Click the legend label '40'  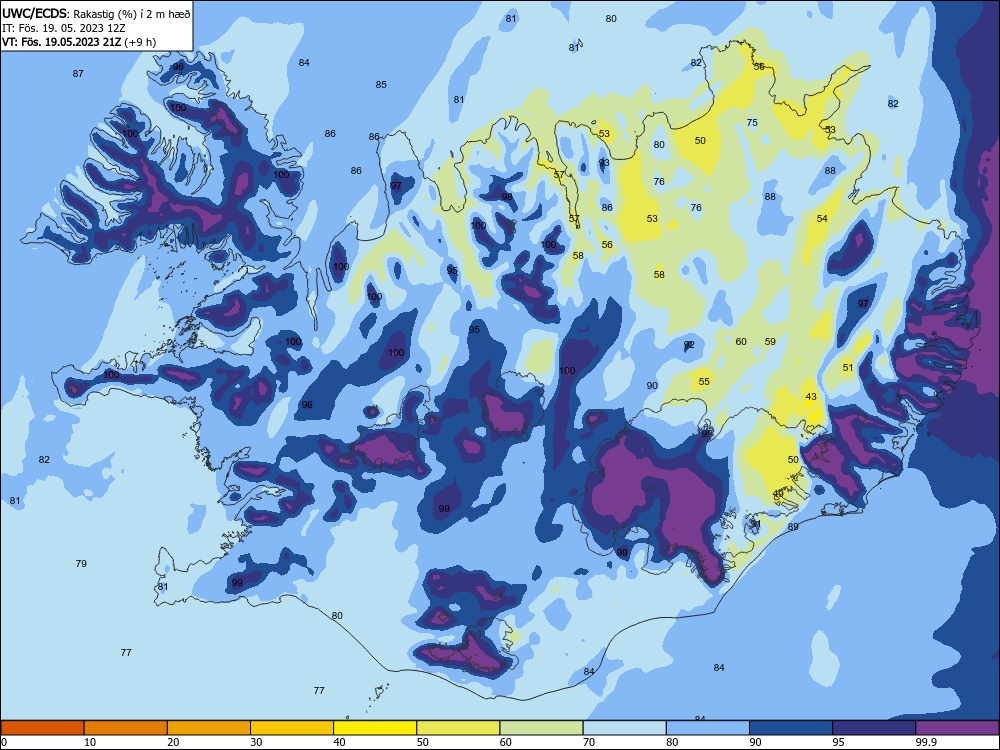pos(339,742)
